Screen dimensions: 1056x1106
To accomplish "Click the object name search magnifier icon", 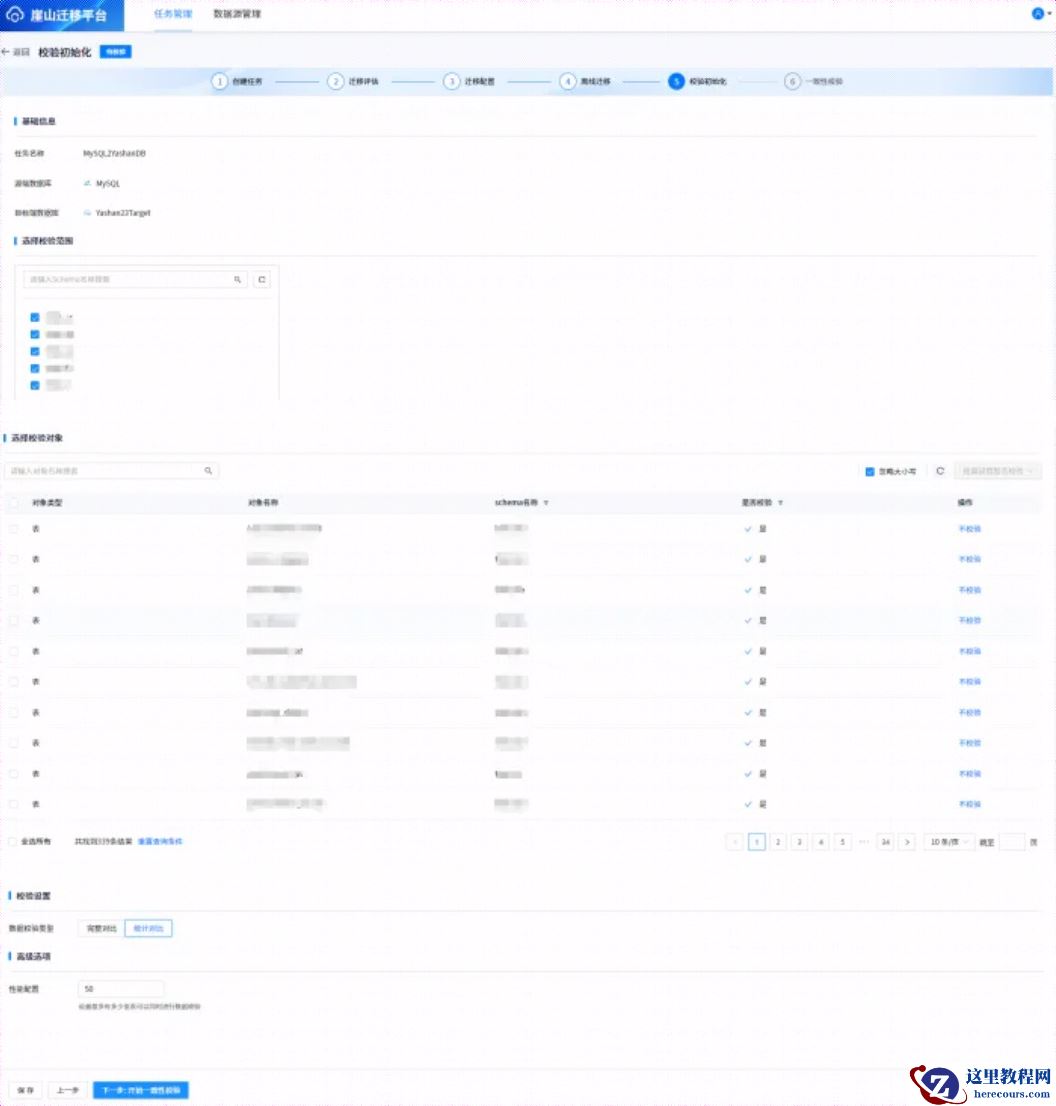I will 208,470.
